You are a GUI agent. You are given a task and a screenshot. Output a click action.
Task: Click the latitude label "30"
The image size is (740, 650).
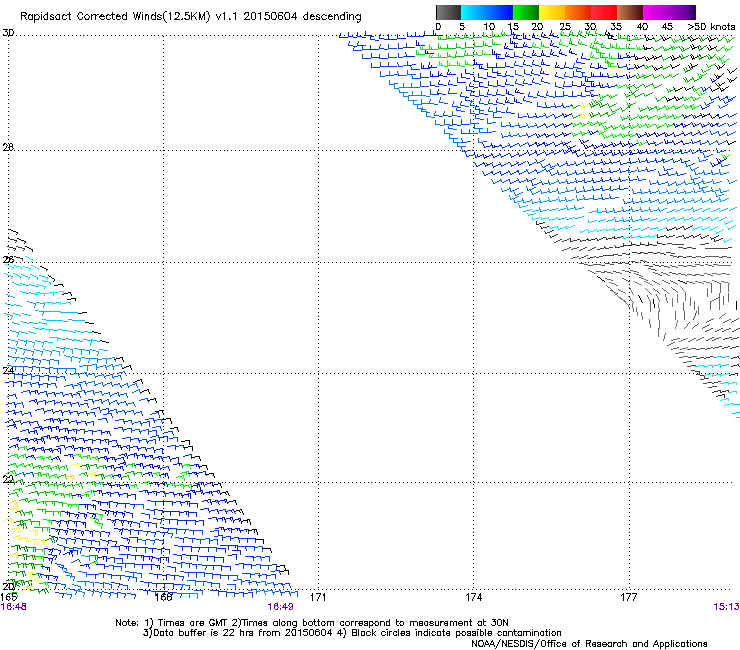(8, 33)
